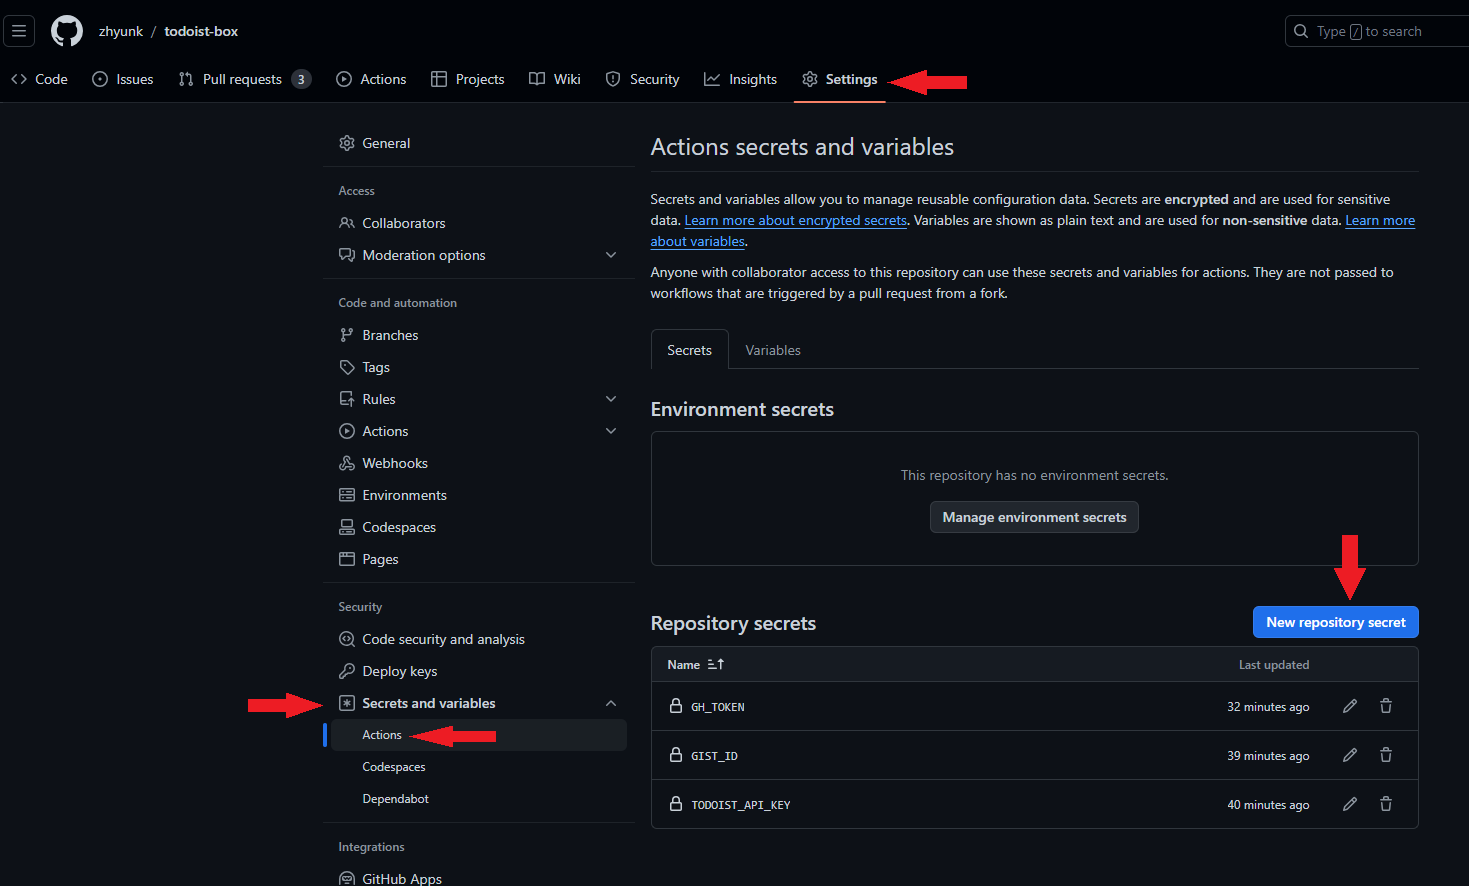Sort secrets by Name sort icon
Screen dimensions: 1469x886
(x=716, y=664)
